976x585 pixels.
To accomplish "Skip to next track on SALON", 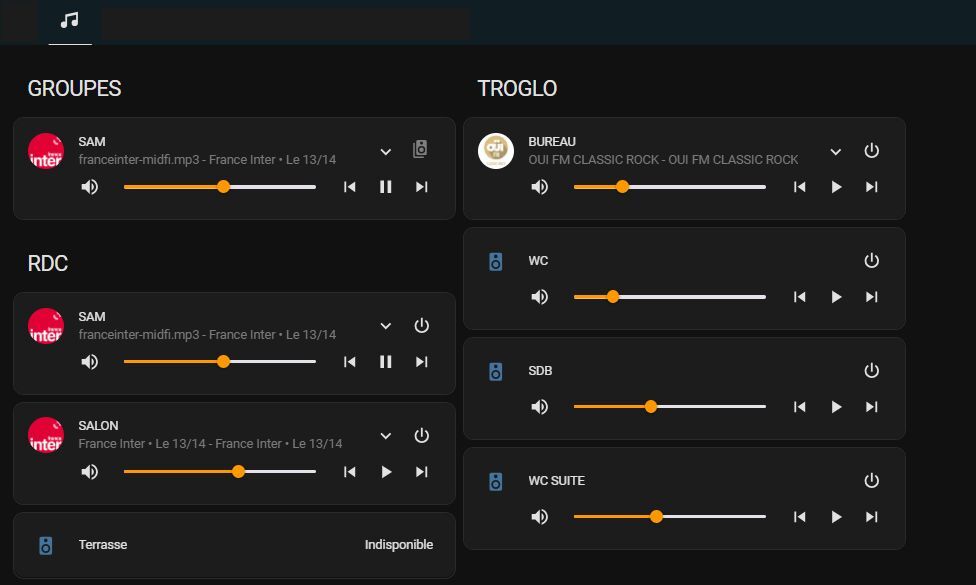I will (x=422, y=472).
